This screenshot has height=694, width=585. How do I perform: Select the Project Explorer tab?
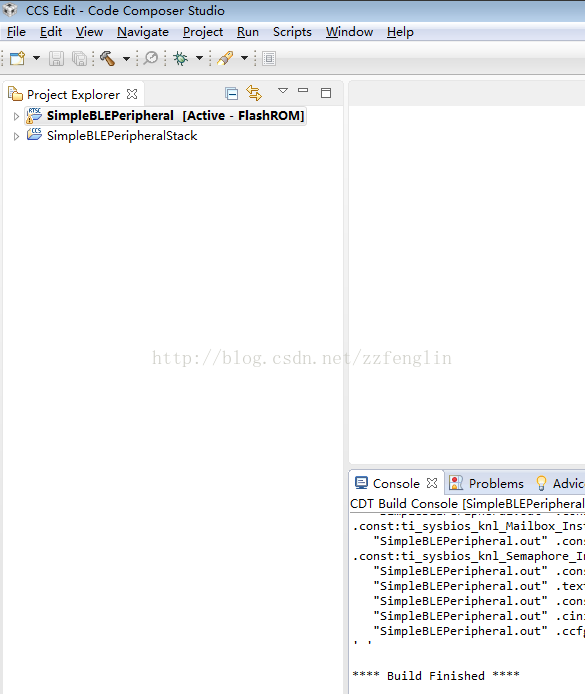[73, 94]
